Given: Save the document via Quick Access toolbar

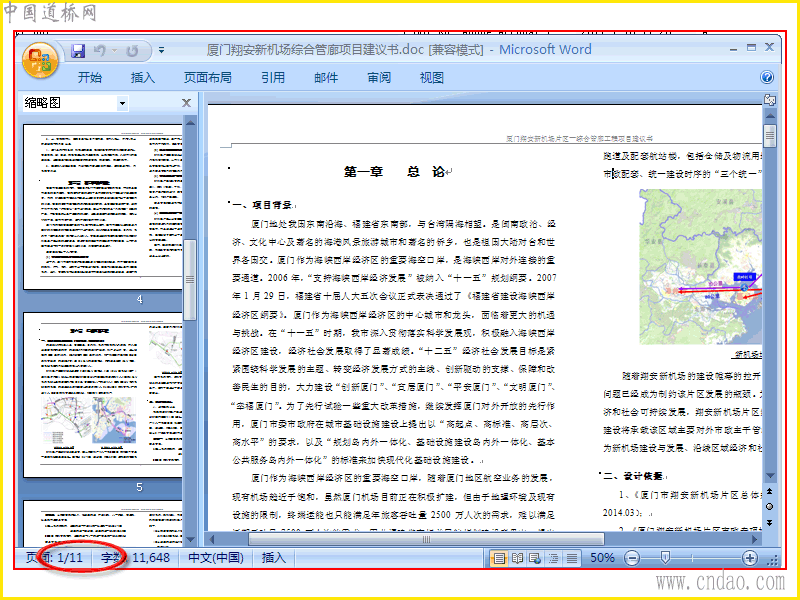Looking at the screenshot, I should tap(78, 51).
